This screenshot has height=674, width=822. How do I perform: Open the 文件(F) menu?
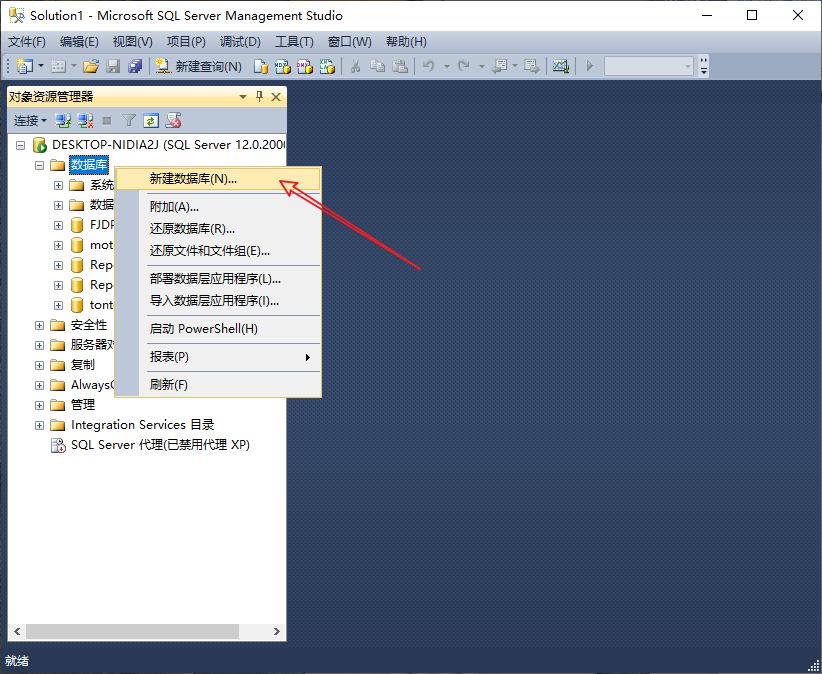click(27, 41)
